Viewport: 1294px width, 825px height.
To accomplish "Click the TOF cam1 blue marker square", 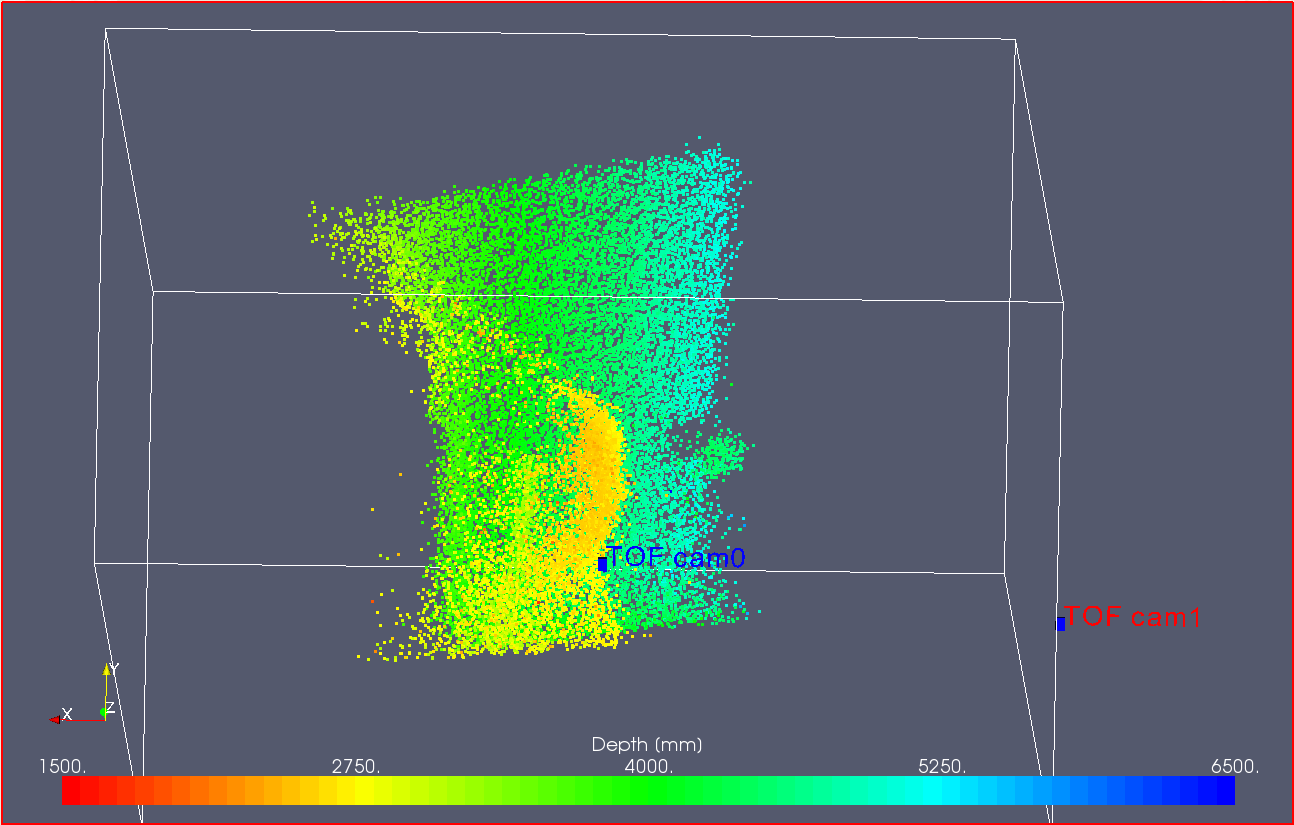I will (1061, 623).
